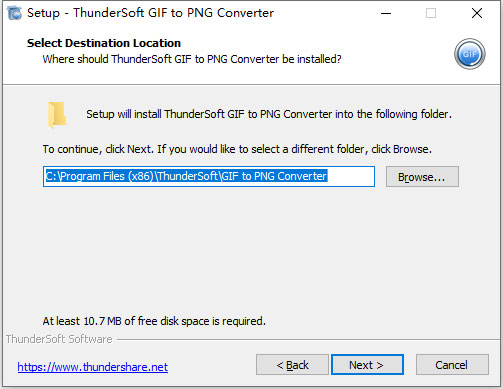The height and width of the screenshot is (389, 503).
Task: Click the 'To continue, click Next' instruction text
Action: (x=237, y=149)
